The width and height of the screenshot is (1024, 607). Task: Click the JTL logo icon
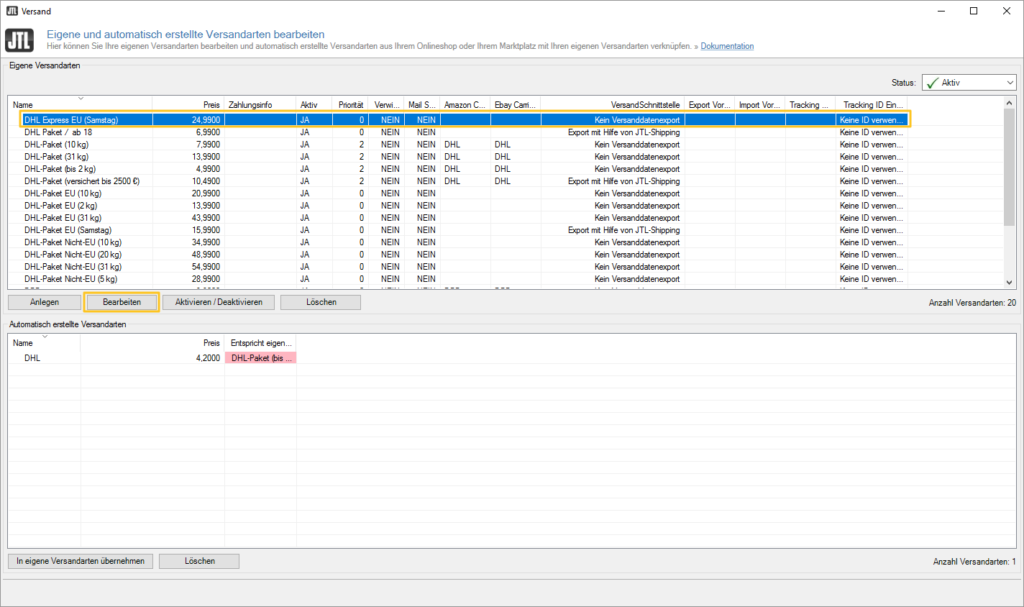pos(20,40)
